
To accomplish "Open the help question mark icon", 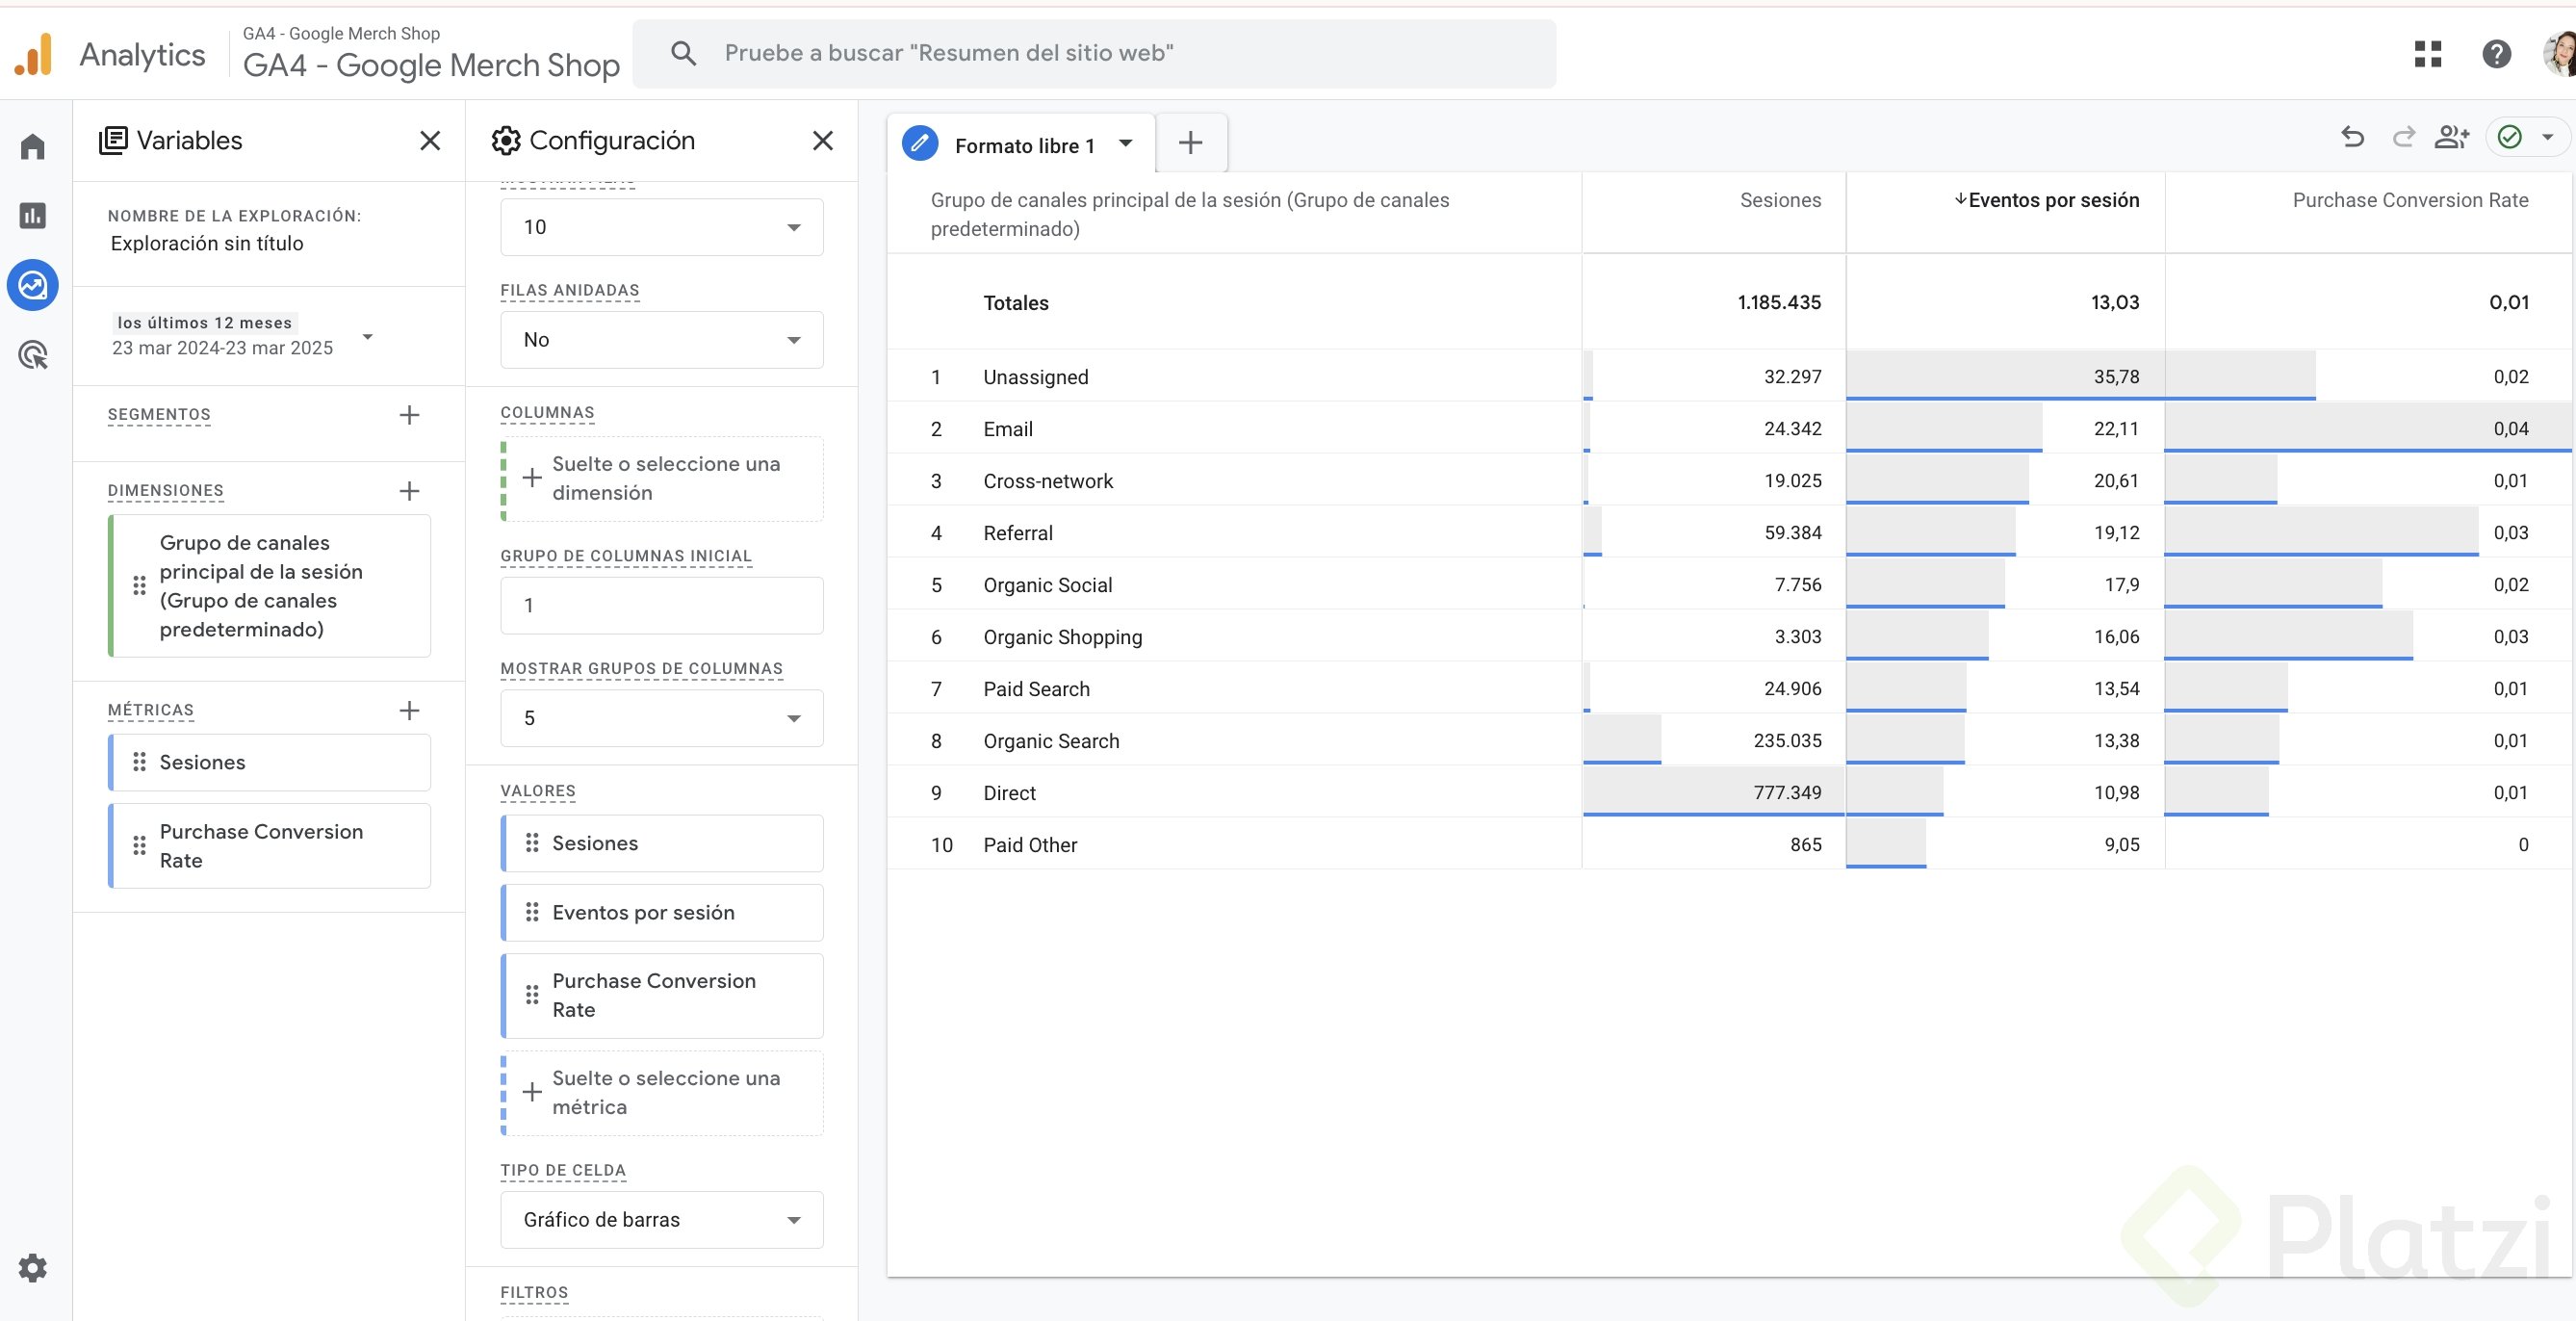I will pos(2496,54).
